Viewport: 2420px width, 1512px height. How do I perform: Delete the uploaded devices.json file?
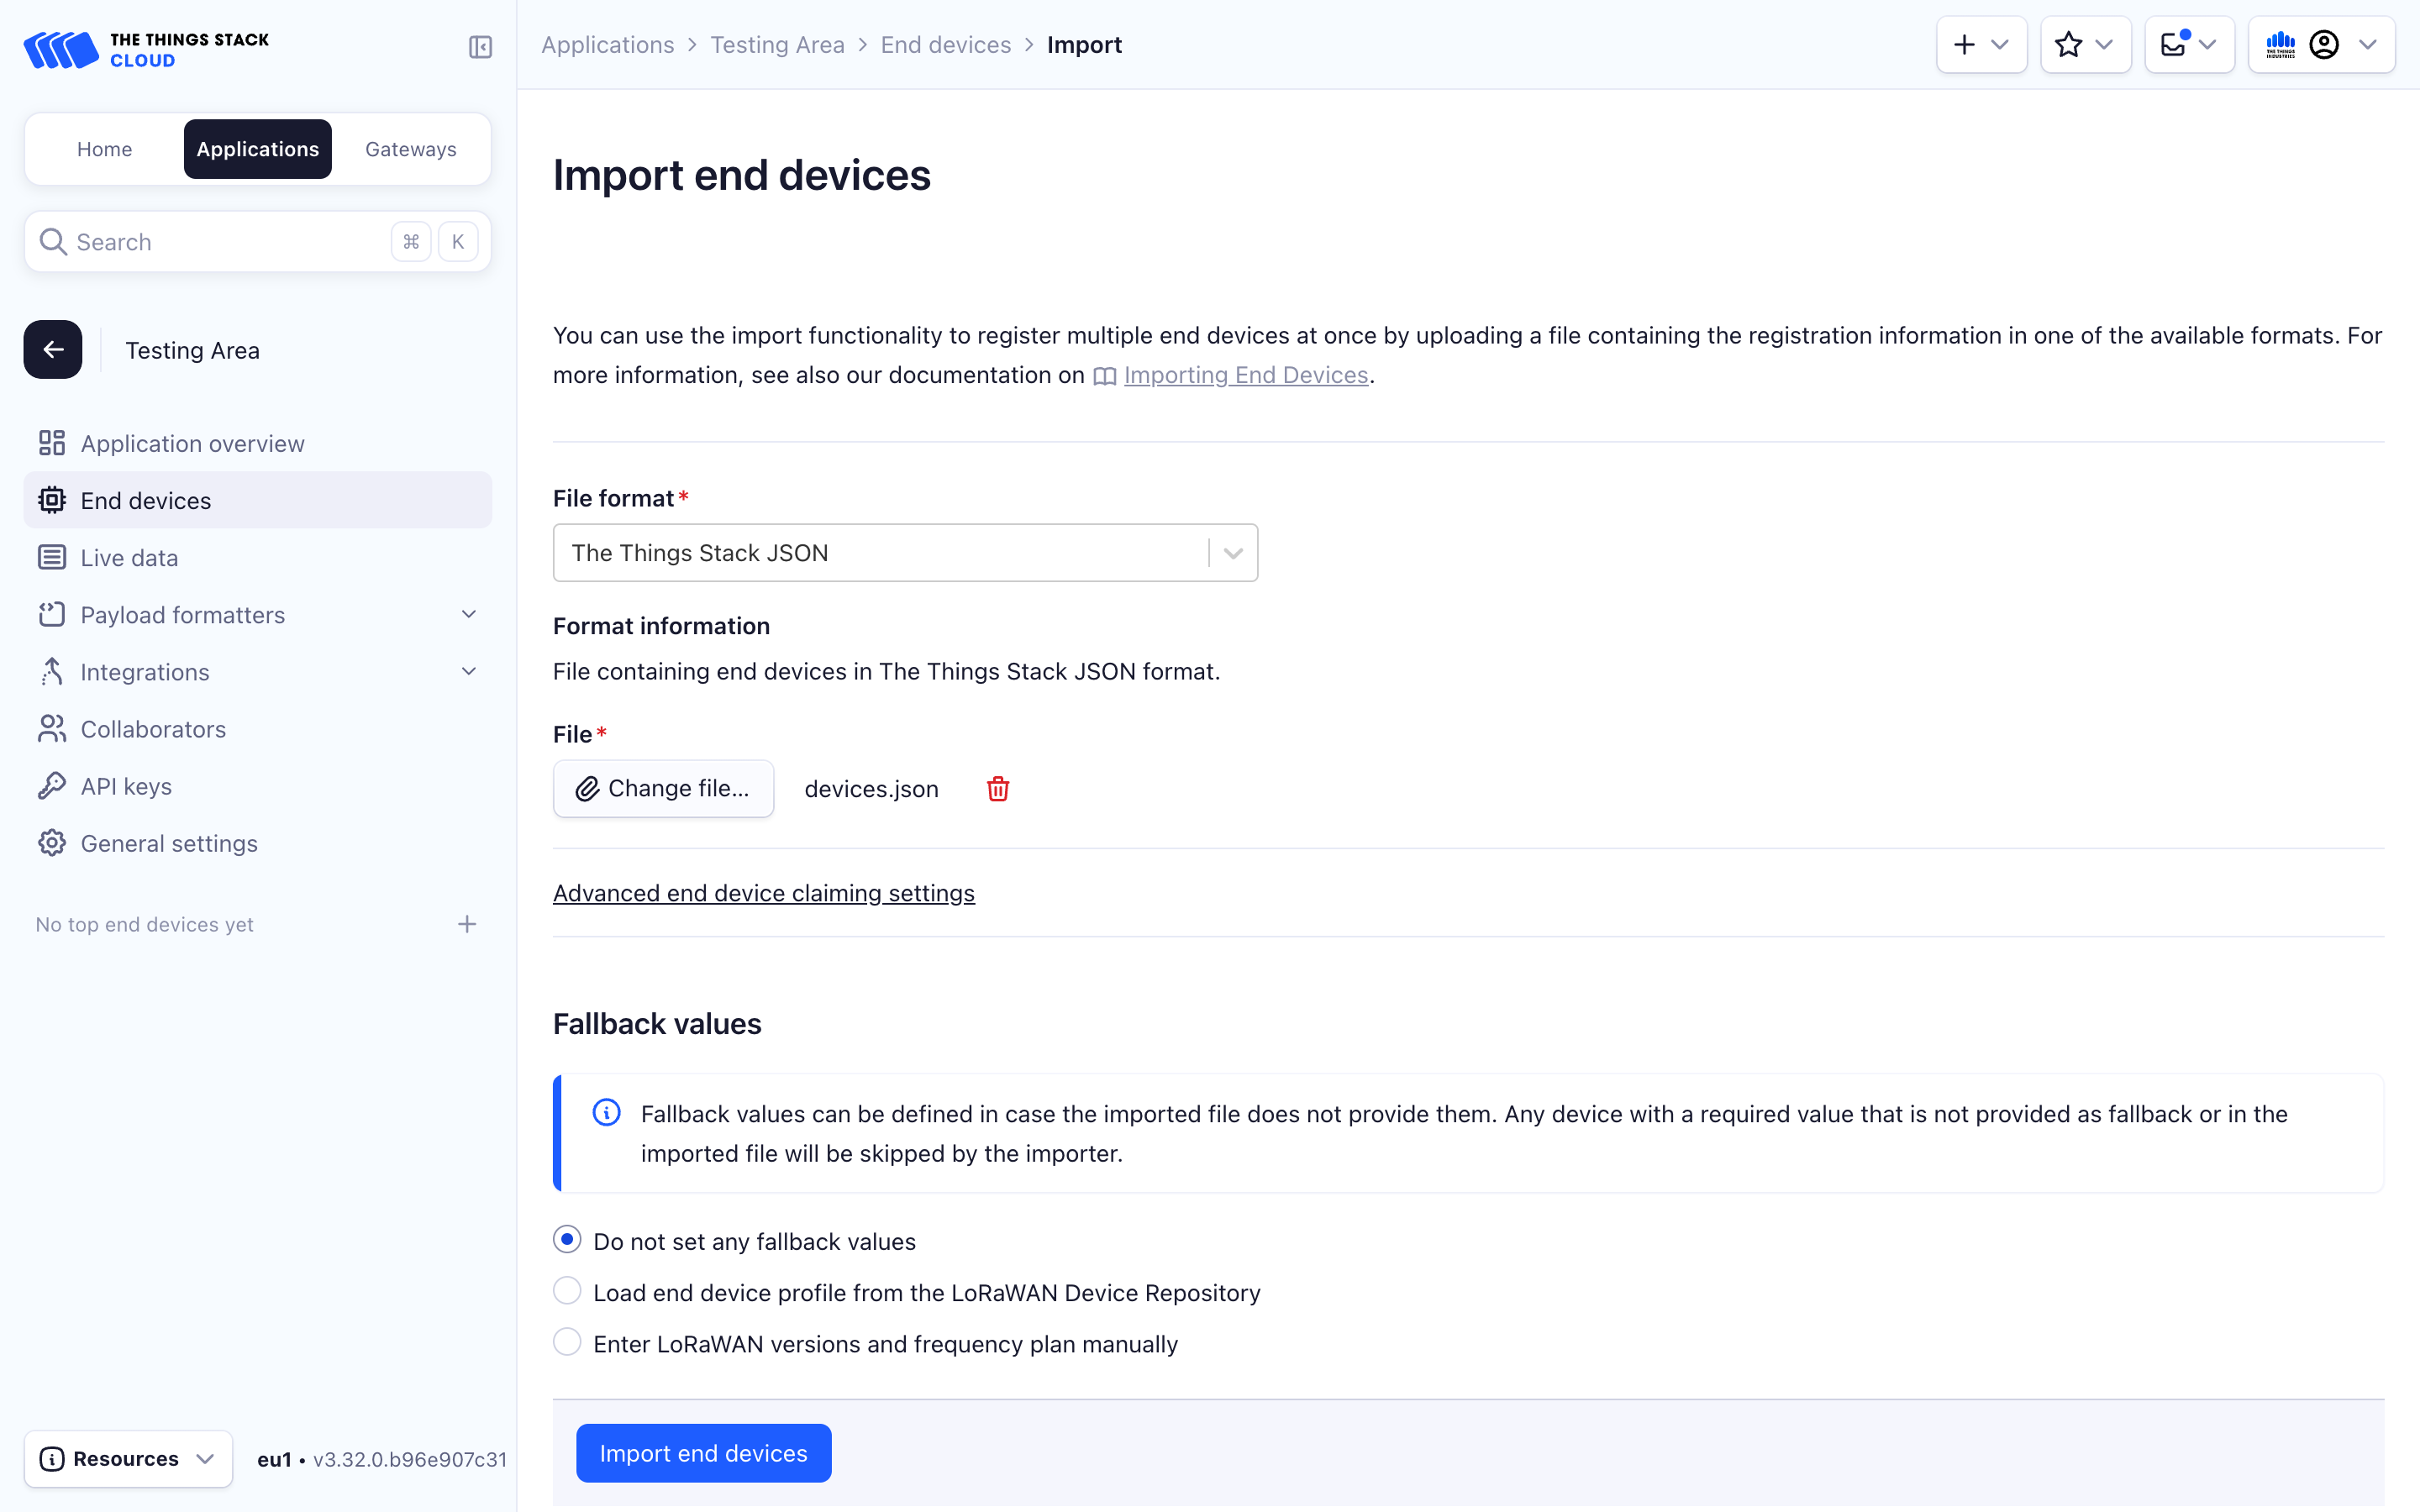pyautogui.click(x=997, y=789)
